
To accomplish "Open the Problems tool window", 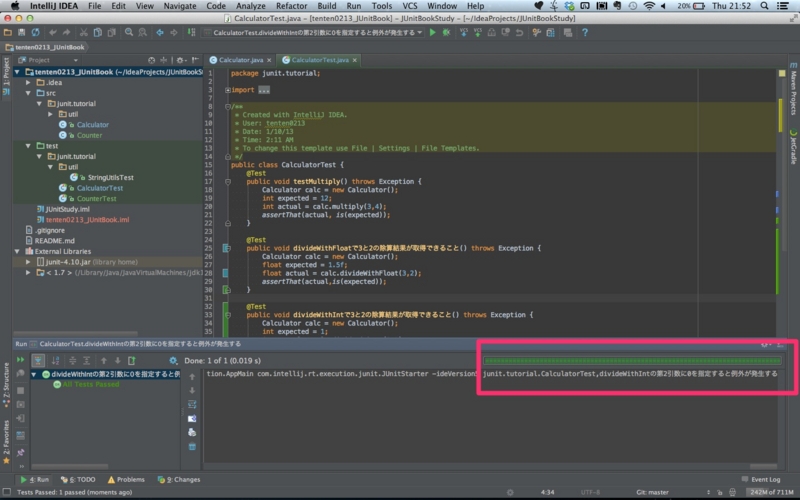I will point(126,480).
